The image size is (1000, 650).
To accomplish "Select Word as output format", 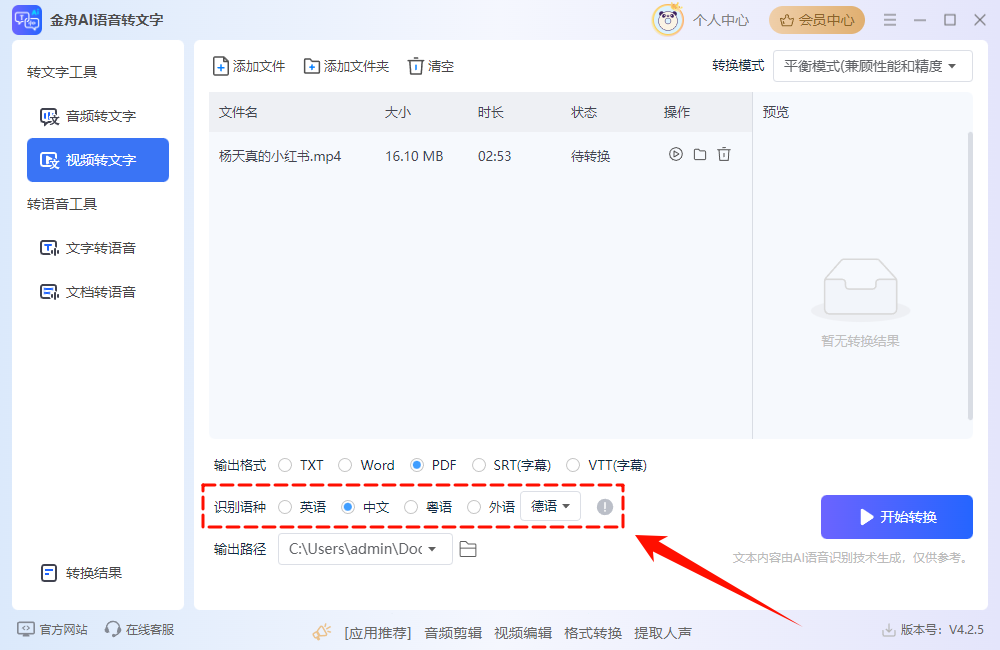I will click(x=346, y=465).
